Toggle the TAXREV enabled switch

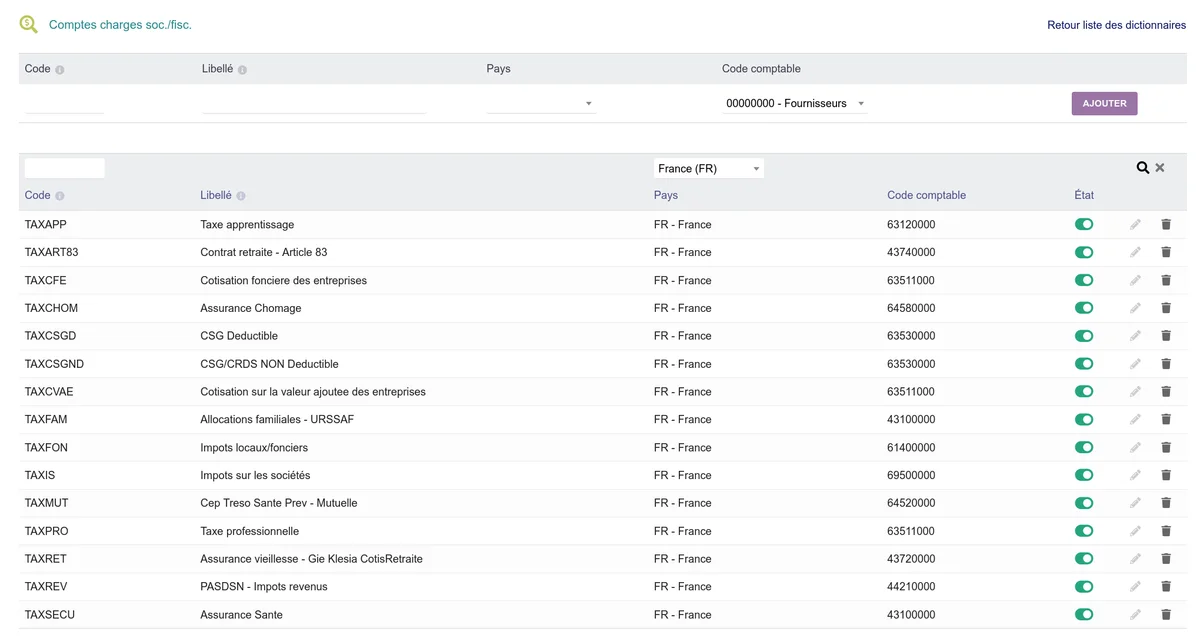point(1084,587)
